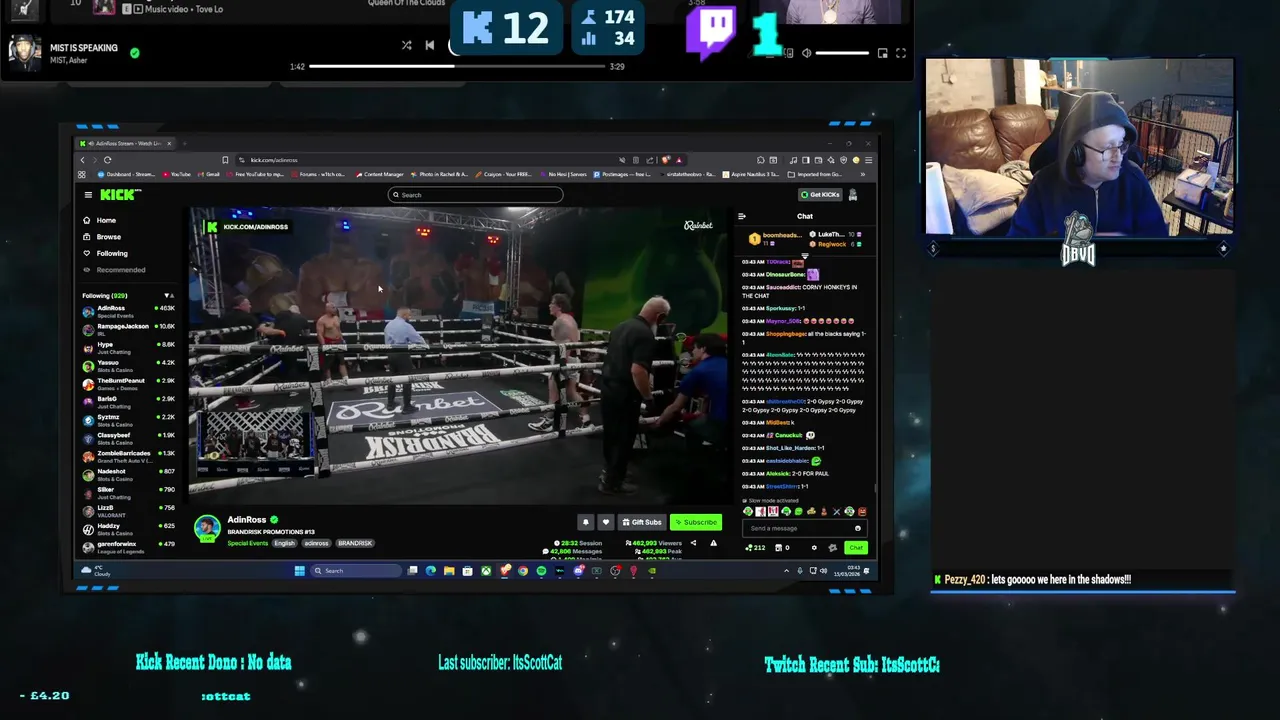Sort the Following (929) channel list
This screenshot has width=1280, height=720.
[169, 296]
